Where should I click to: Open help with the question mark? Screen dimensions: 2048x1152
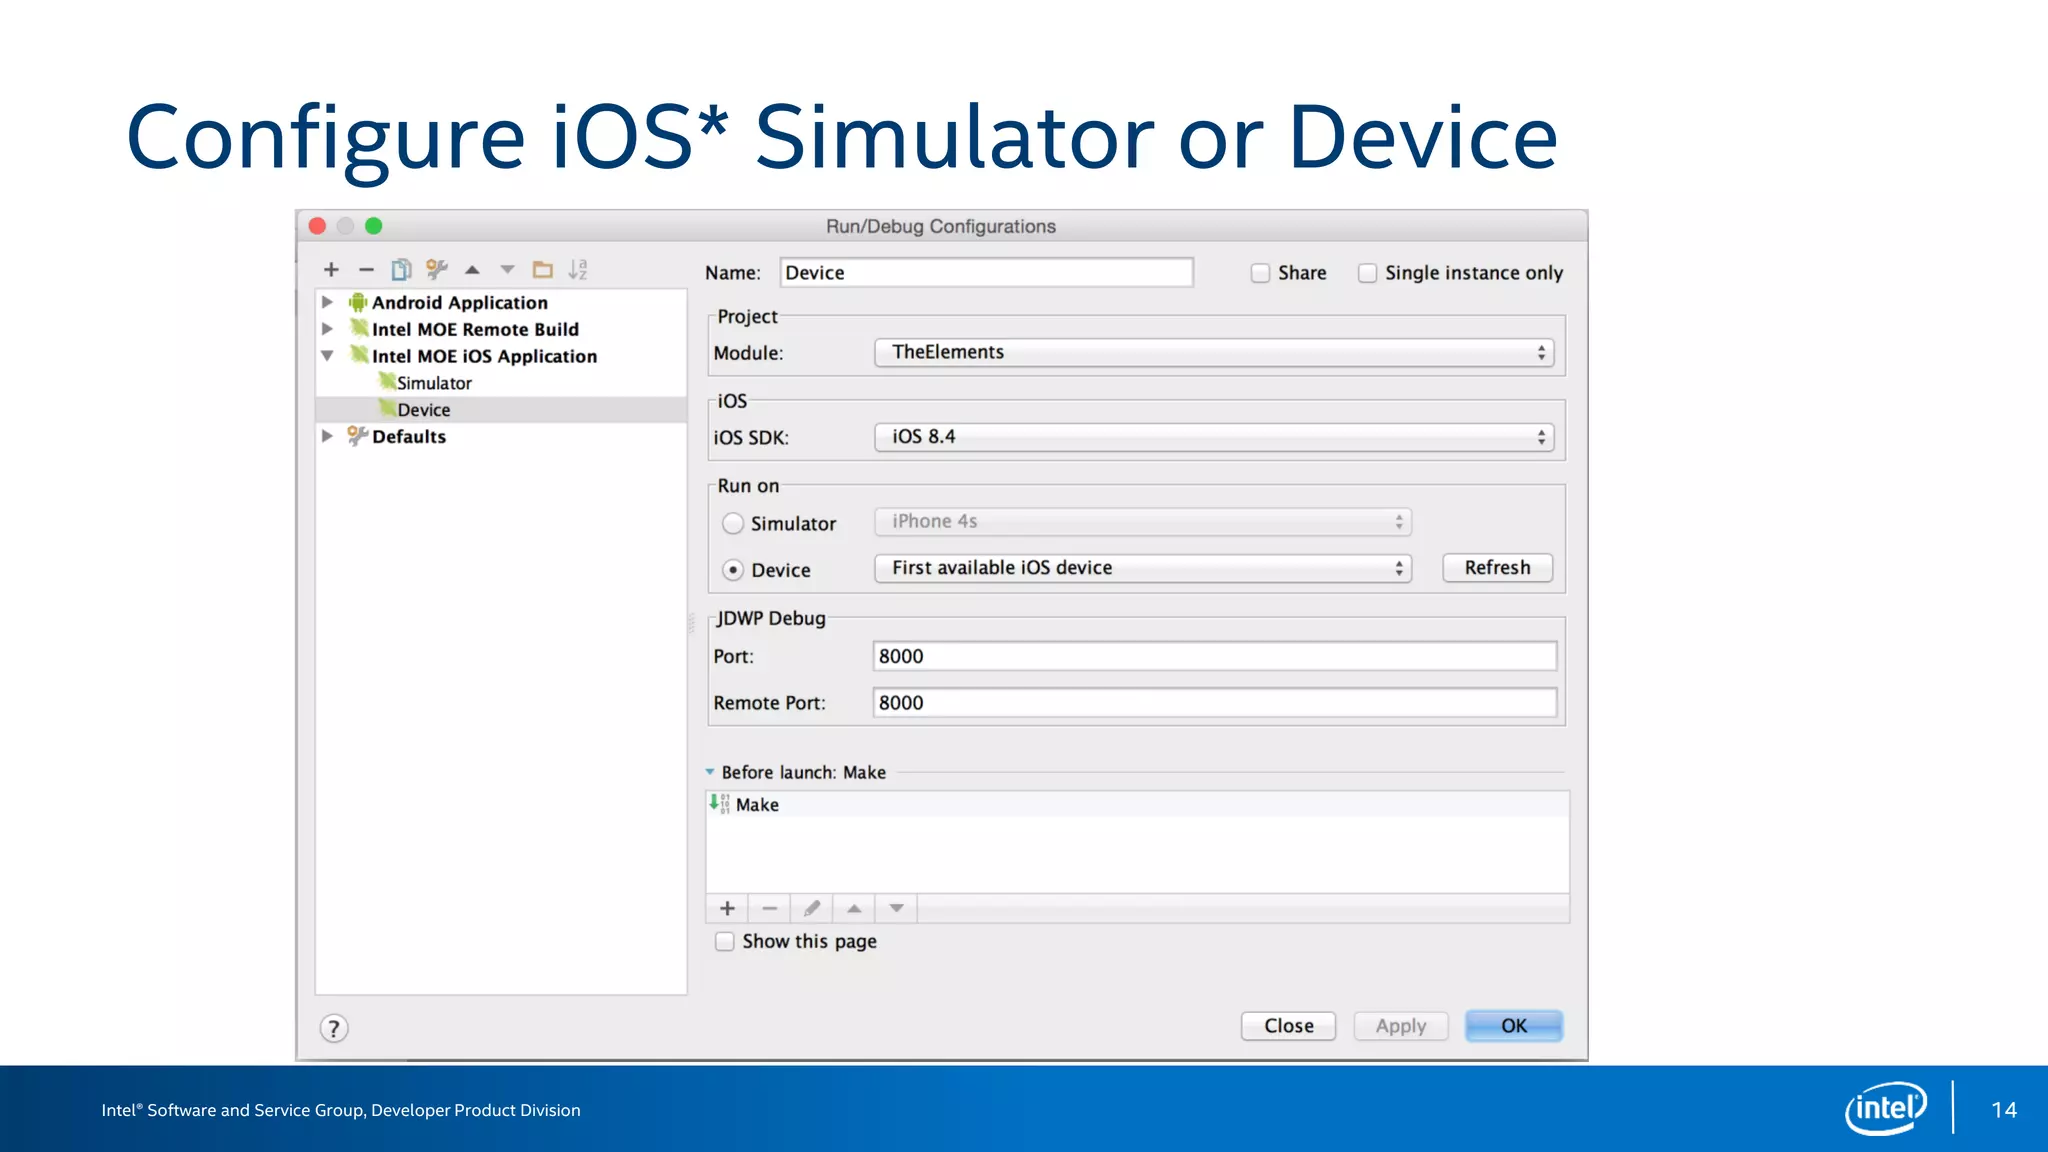334,1028
